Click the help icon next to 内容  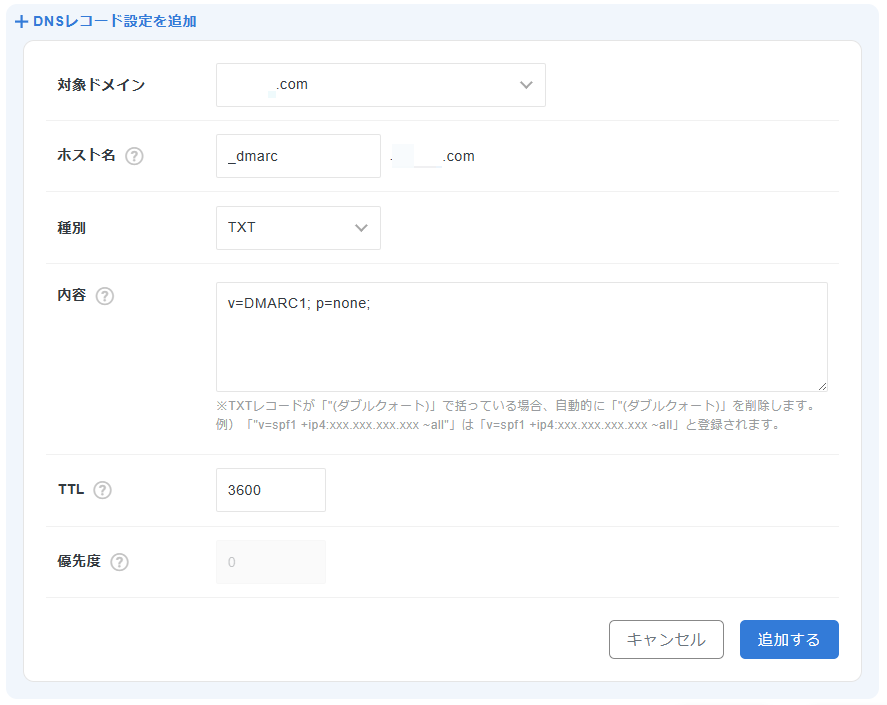point(105,296)
